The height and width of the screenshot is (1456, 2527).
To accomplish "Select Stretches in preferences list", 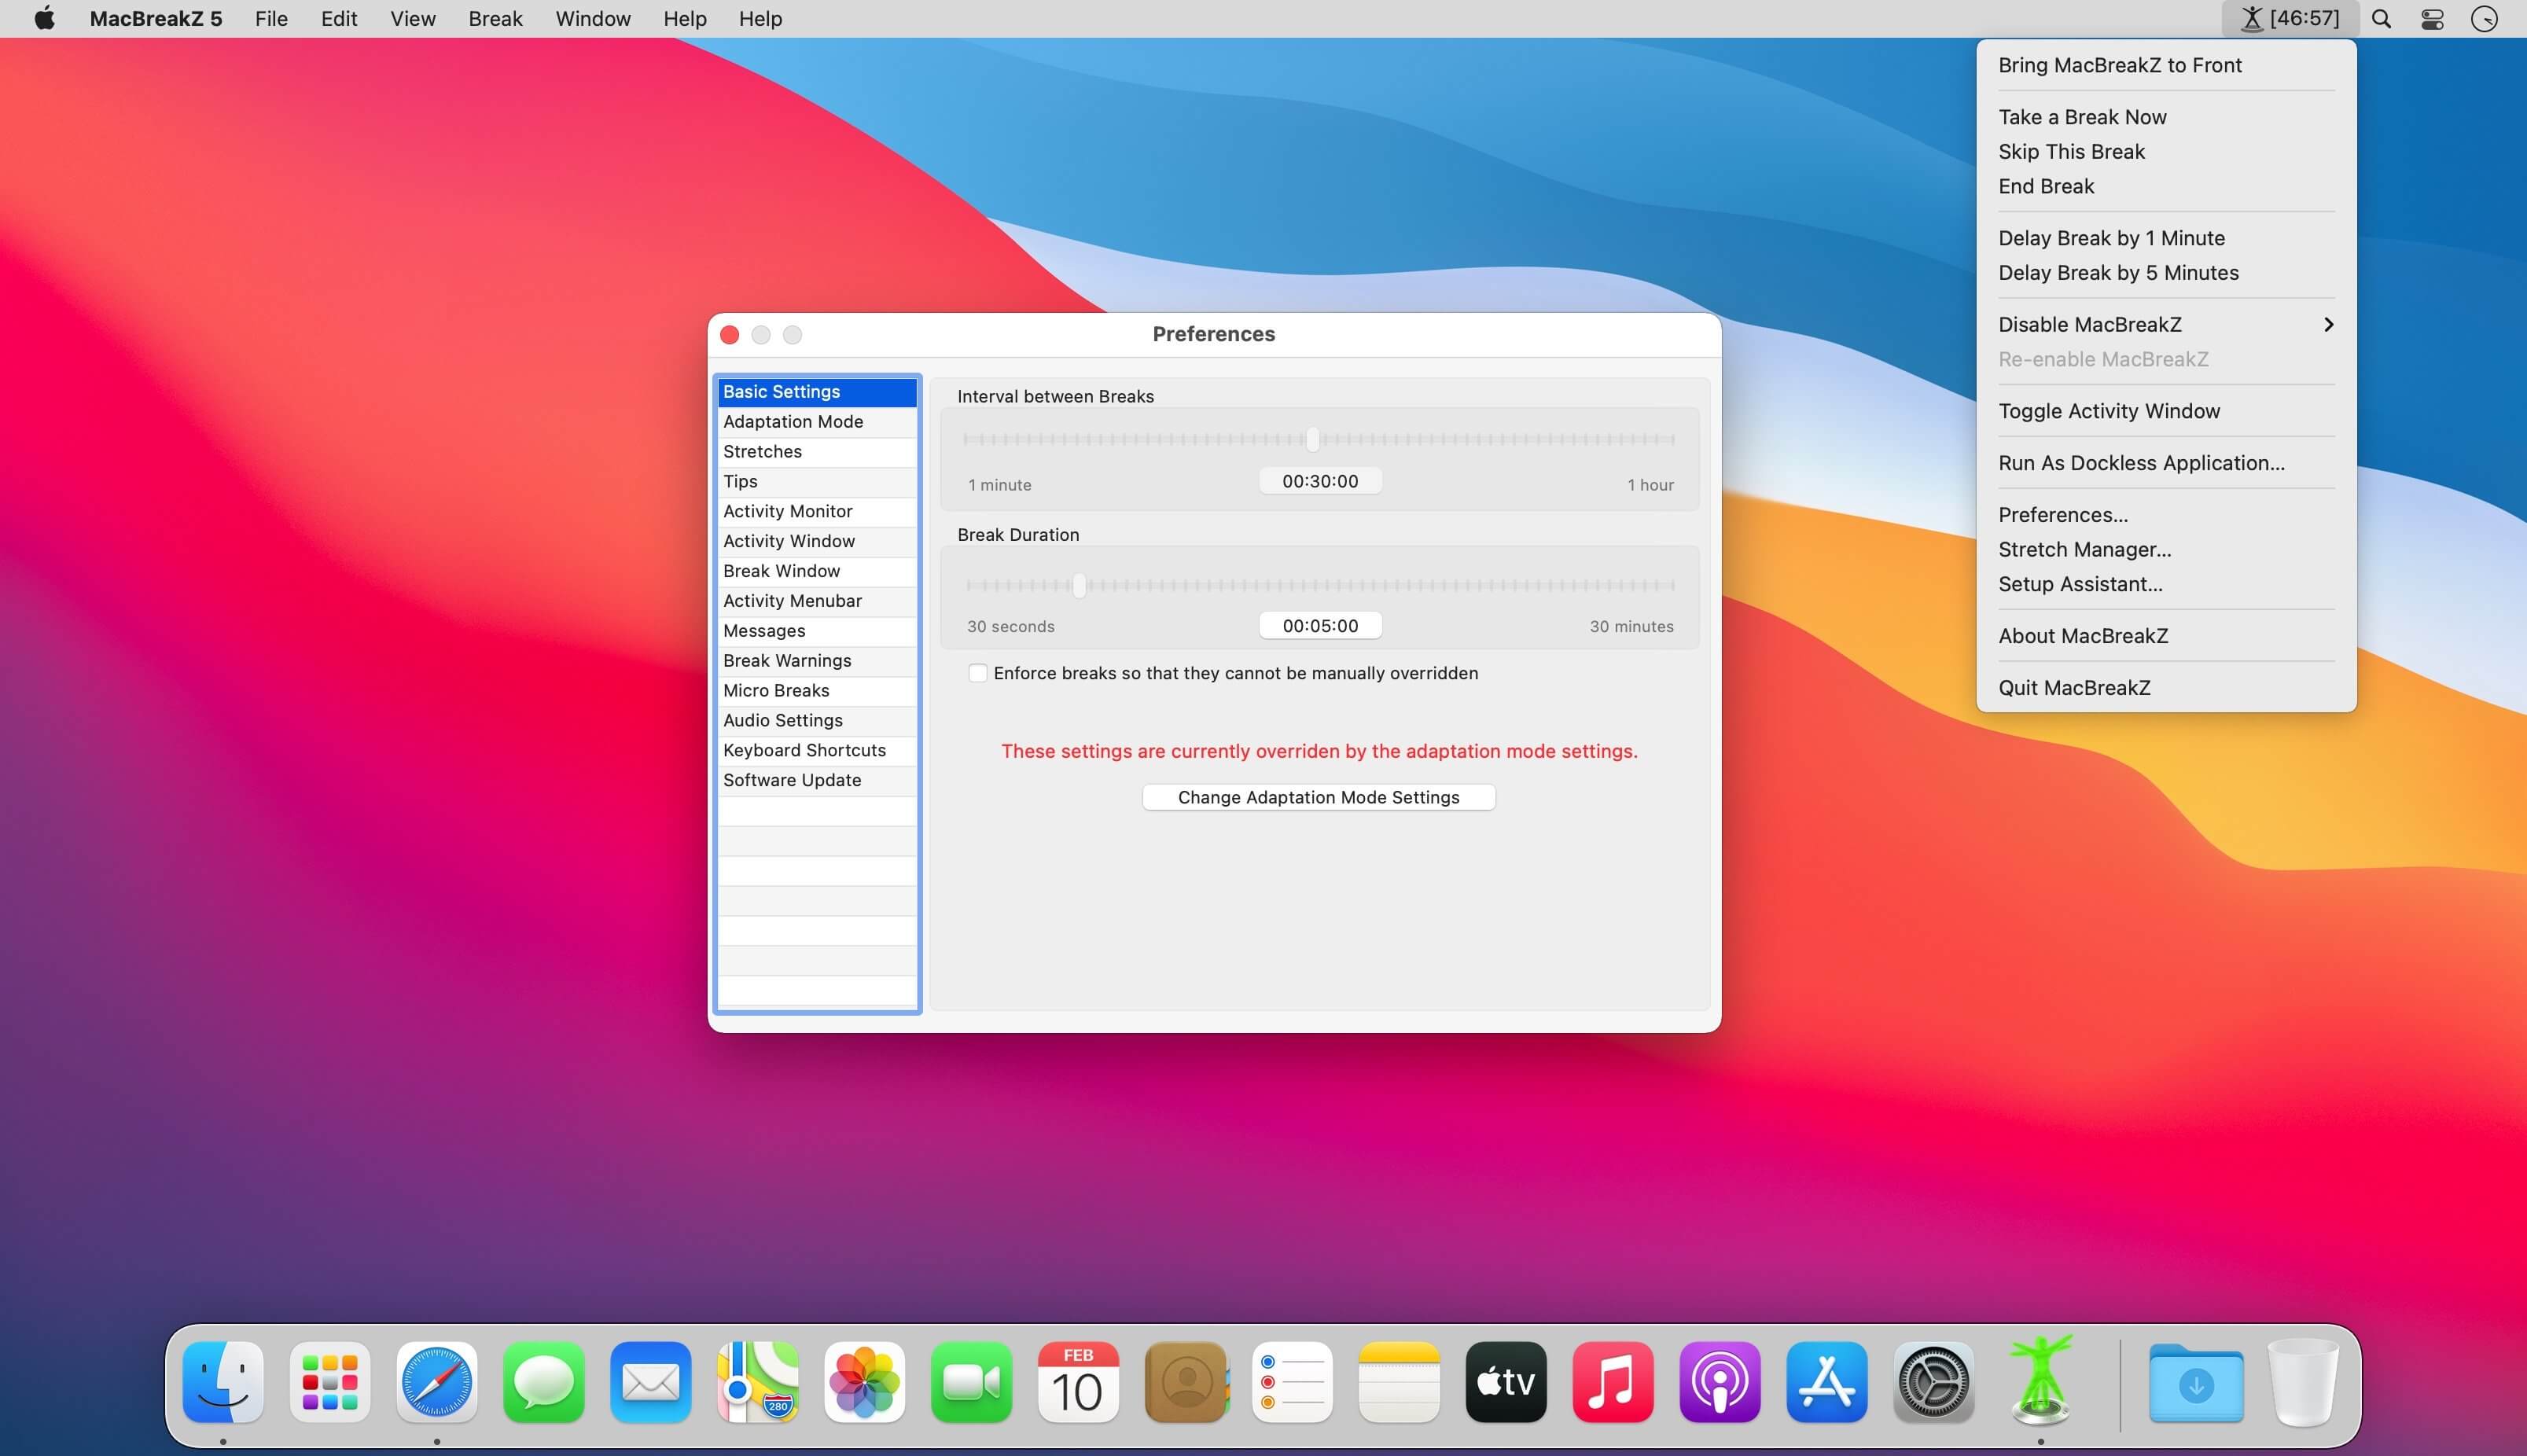I will 817,452.
